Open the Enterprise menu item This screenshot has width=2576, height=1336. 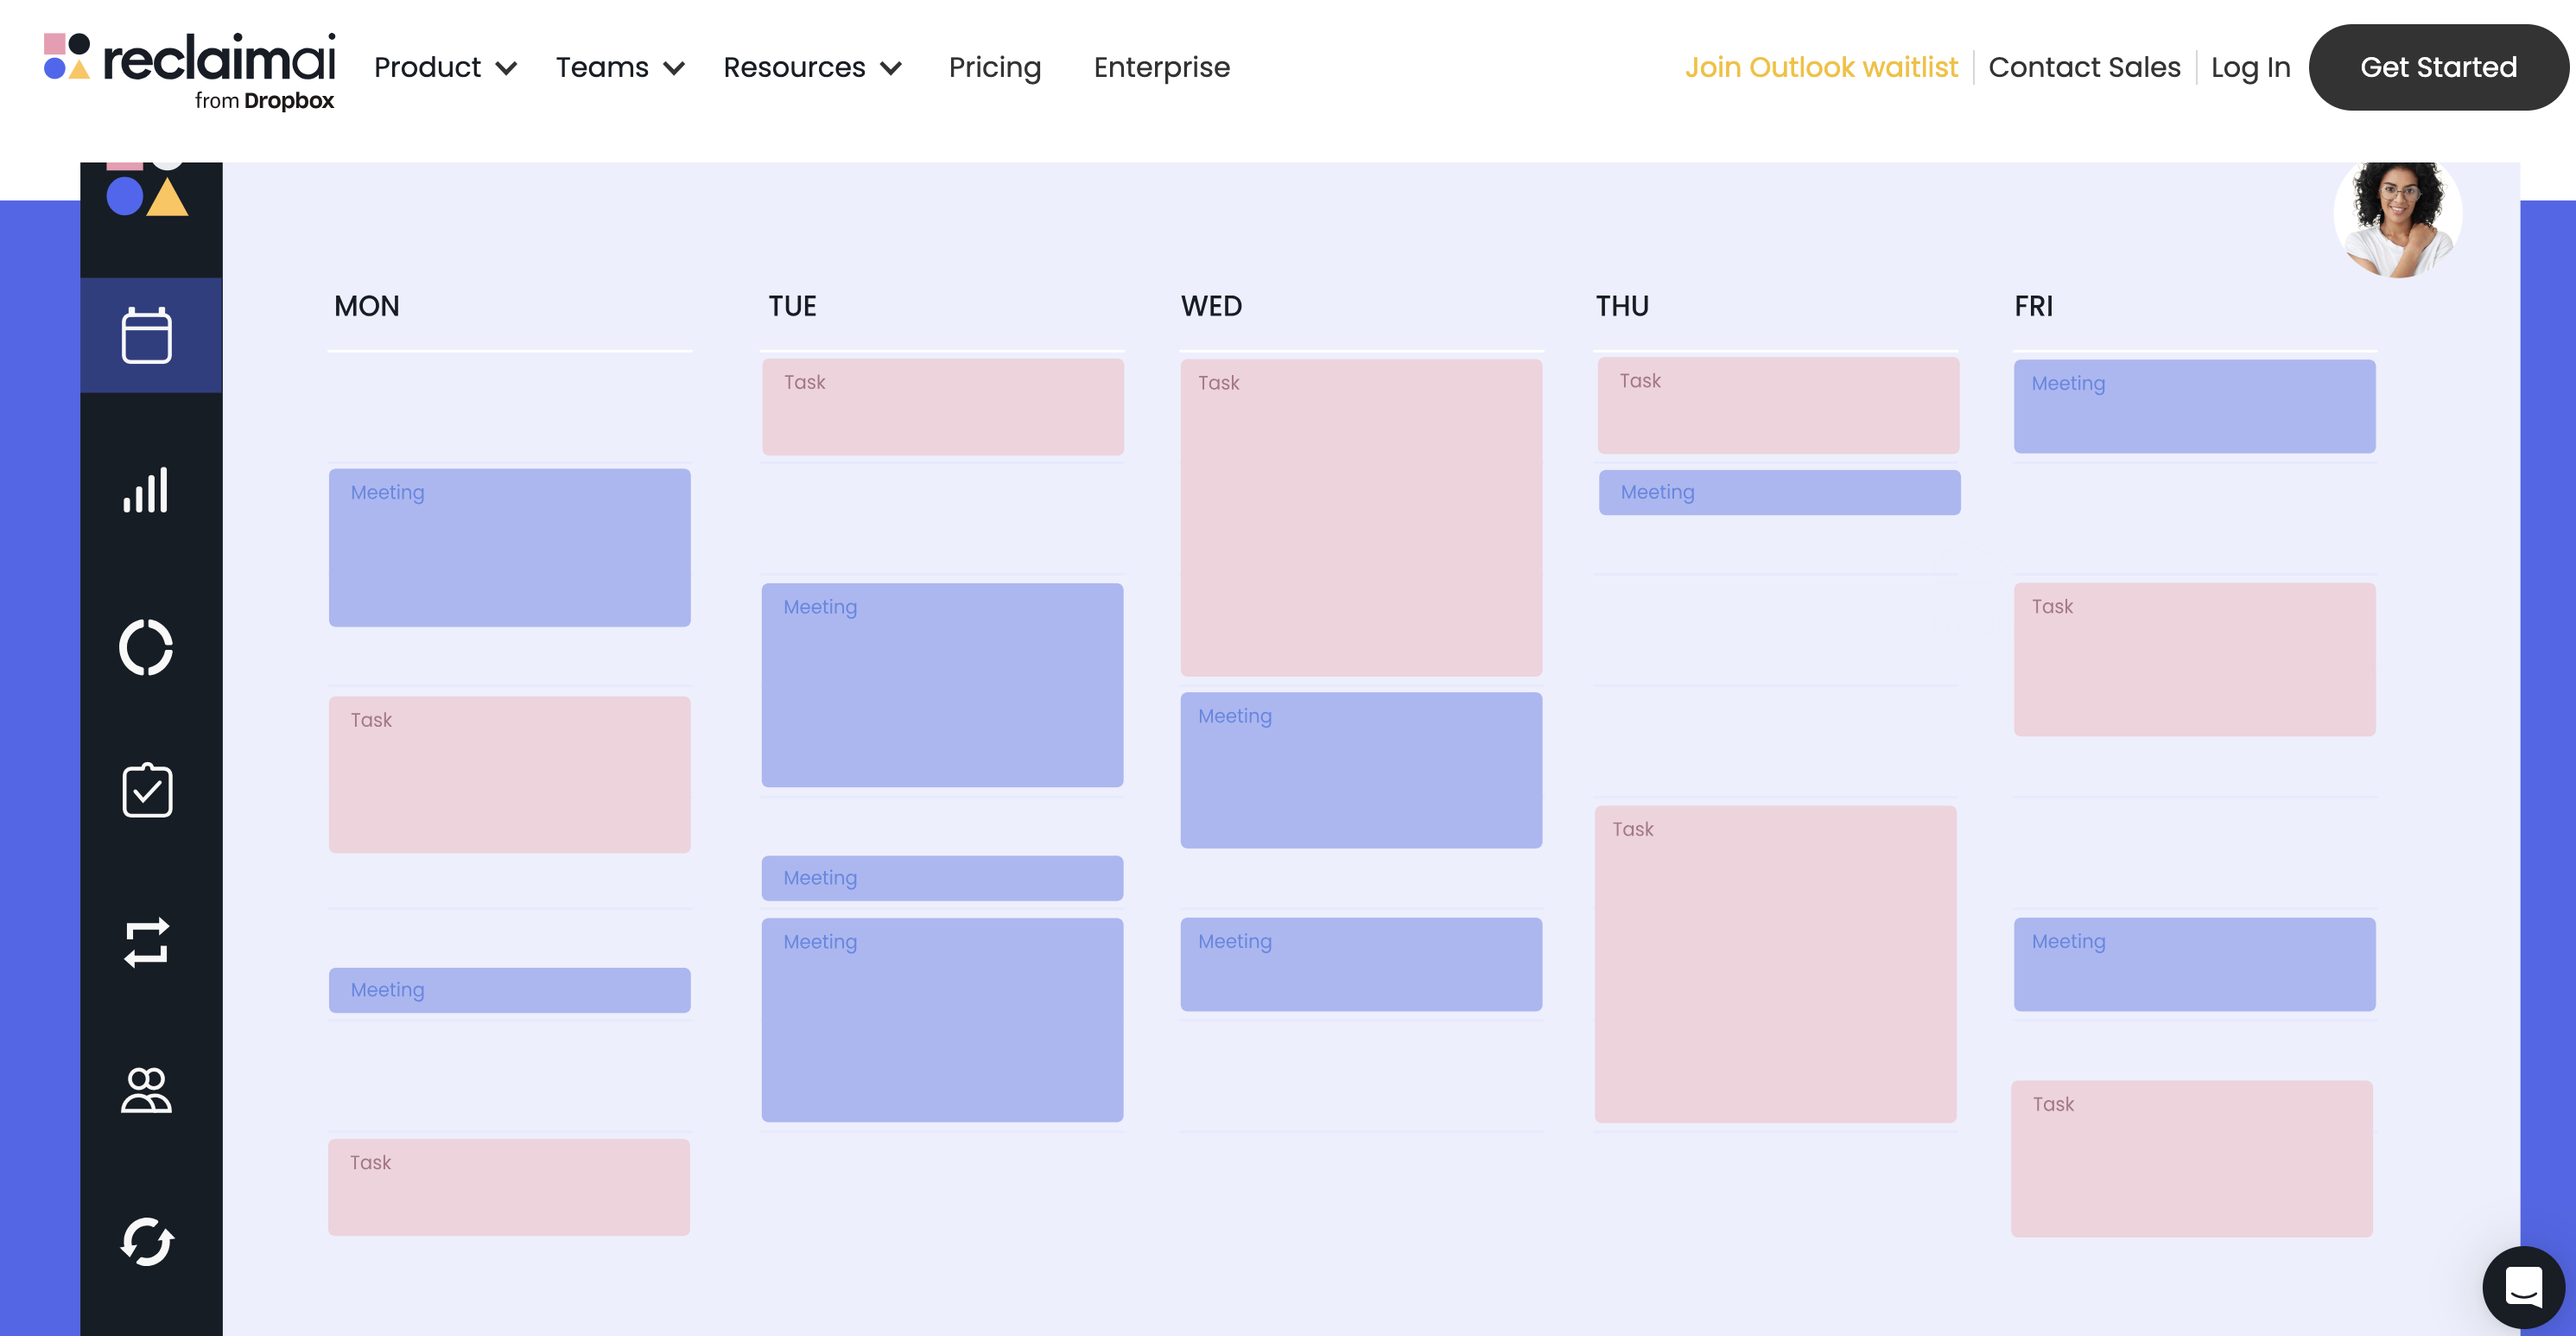tap(1161, 67)
